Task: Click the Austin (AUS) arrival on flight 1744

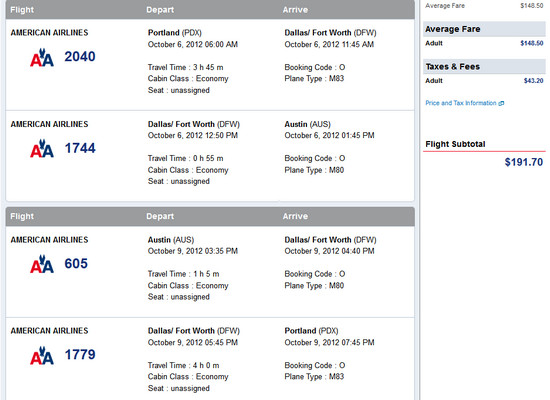Action: (308, 124)
